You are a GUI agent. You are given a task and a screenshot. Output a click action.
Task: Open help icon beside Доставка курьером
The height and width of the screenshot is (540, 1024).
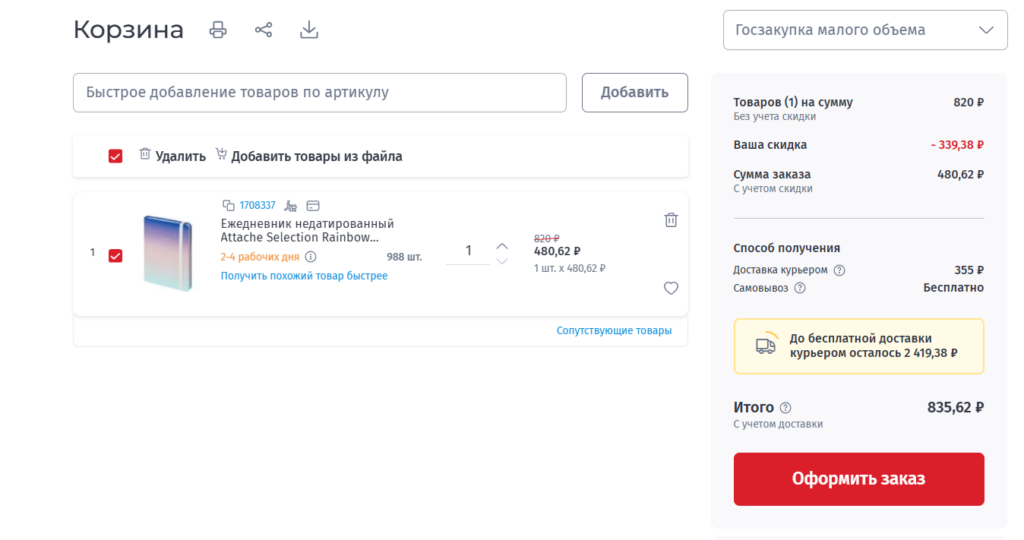(x=840, y=270)
